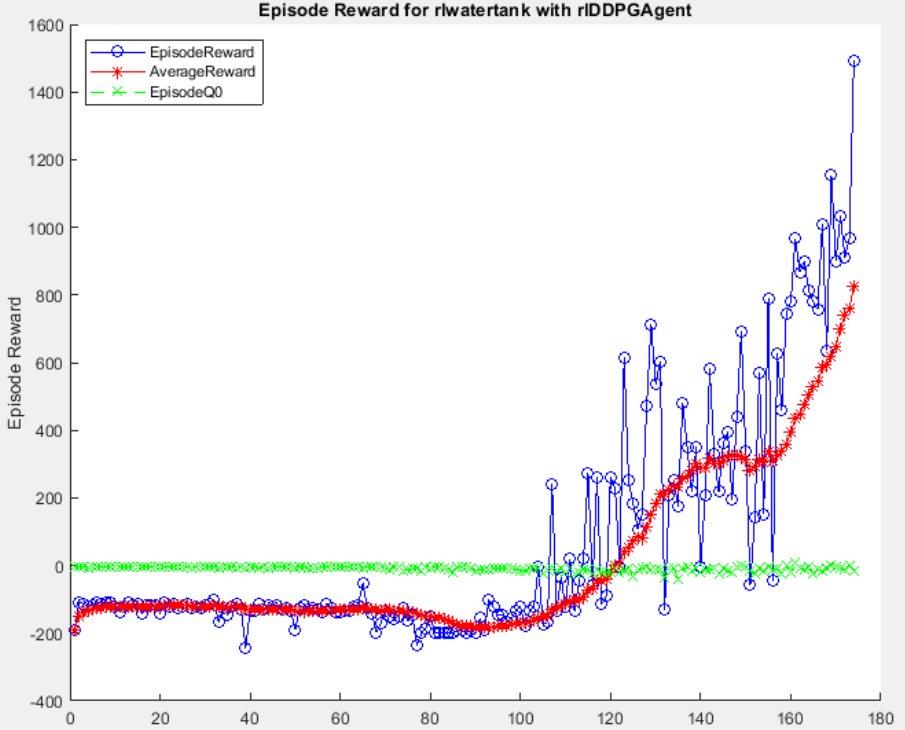
Task: Click the x-axis tick label 40
Action: click(250, 719)
